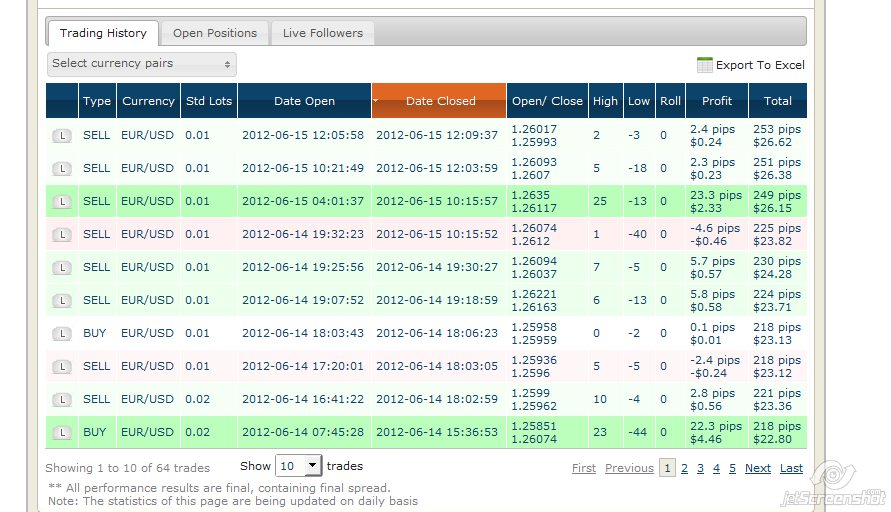Image resolution: width=891 pixels, height=512 pixels.
Task: Click the L icon for trade opened 2012-06-14 19:25:56
Action: point(62,268)
